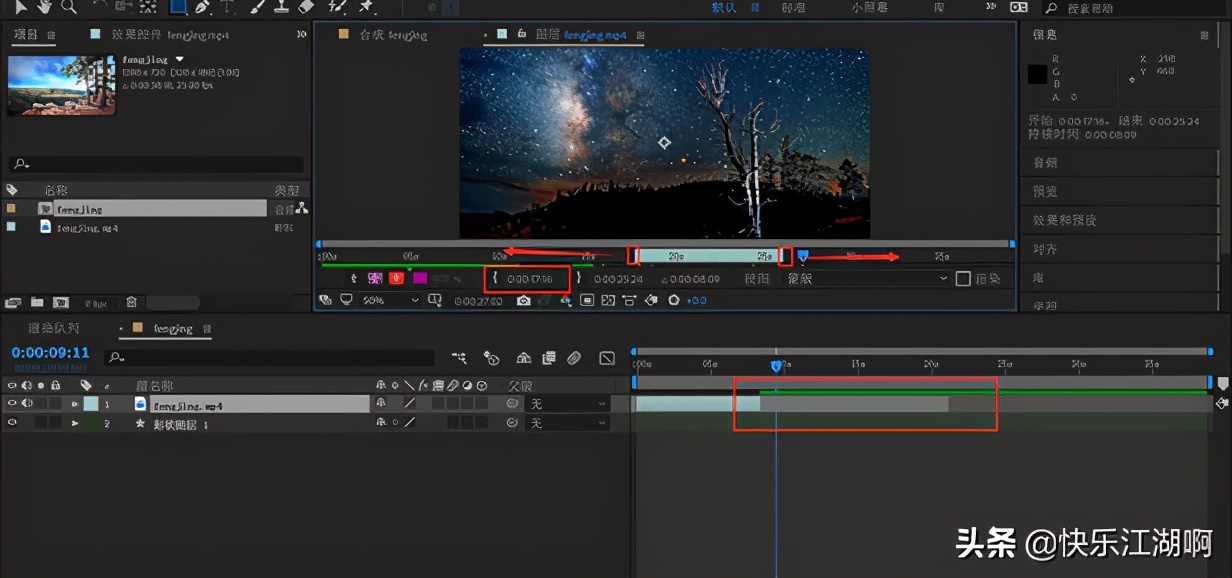1232x578 pixels.
Task: Select the Roto Brush tool
Action: pyautogui.click(x=337, y=7)
